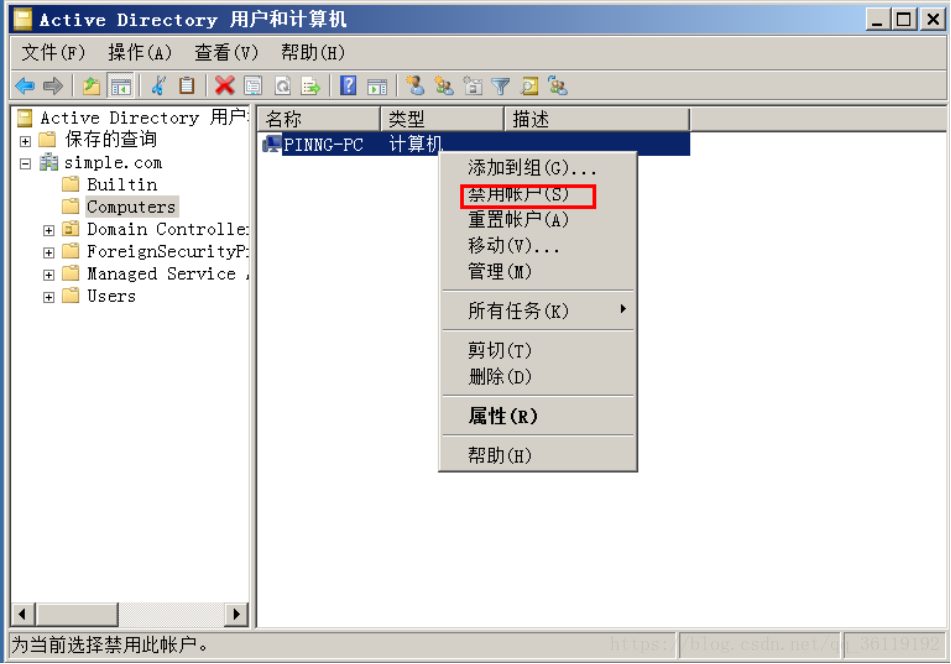
Task: Choose 属性(R) in context menu
Action: click(x=537, y=416)
